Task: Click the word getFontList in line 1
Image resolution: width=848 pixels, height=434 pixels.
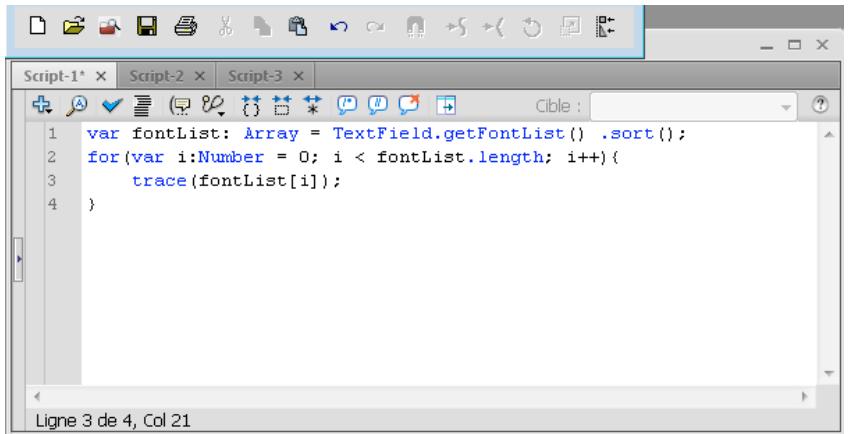Action: 504,134
